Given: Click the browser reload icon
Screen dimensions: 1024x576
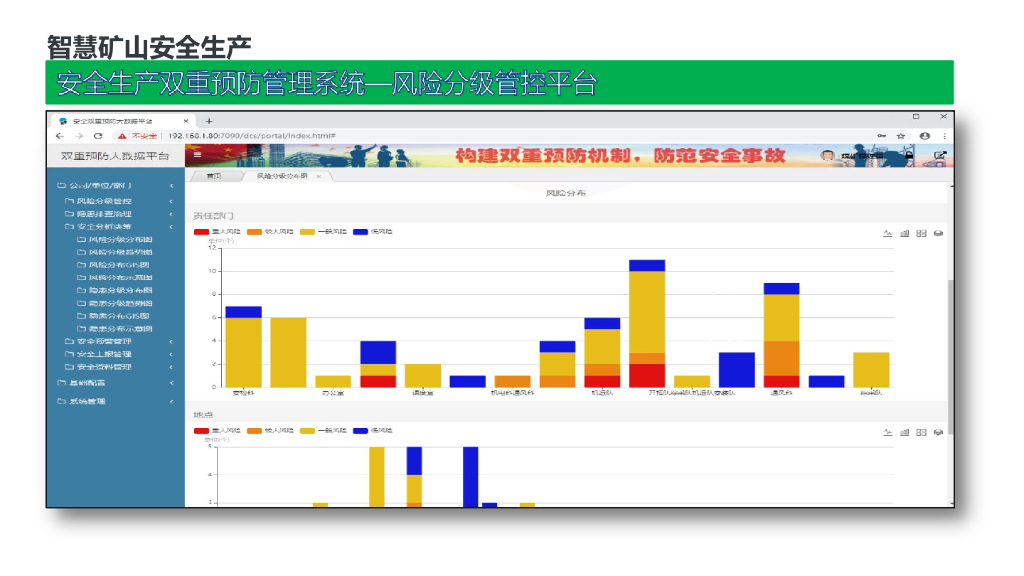Looking at the screenshot, I should 98,136.
